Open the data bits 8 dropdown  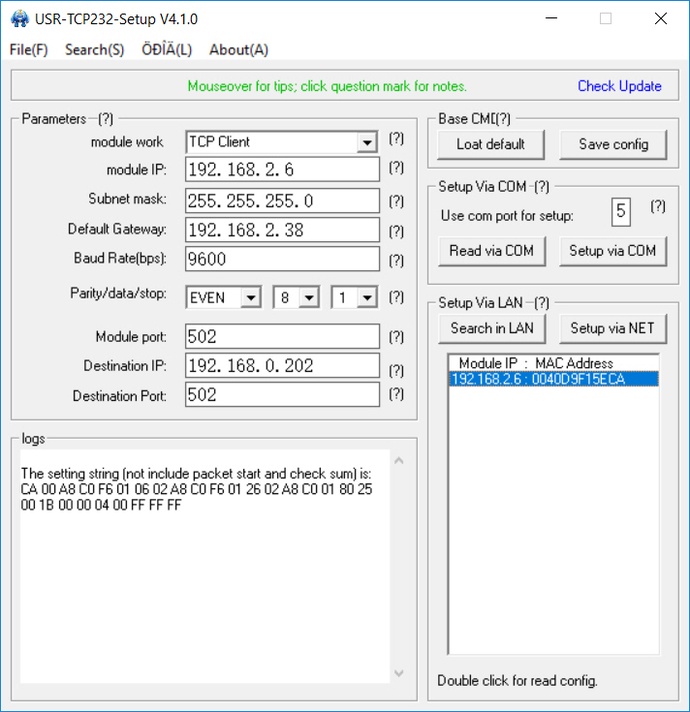[309, 298]
